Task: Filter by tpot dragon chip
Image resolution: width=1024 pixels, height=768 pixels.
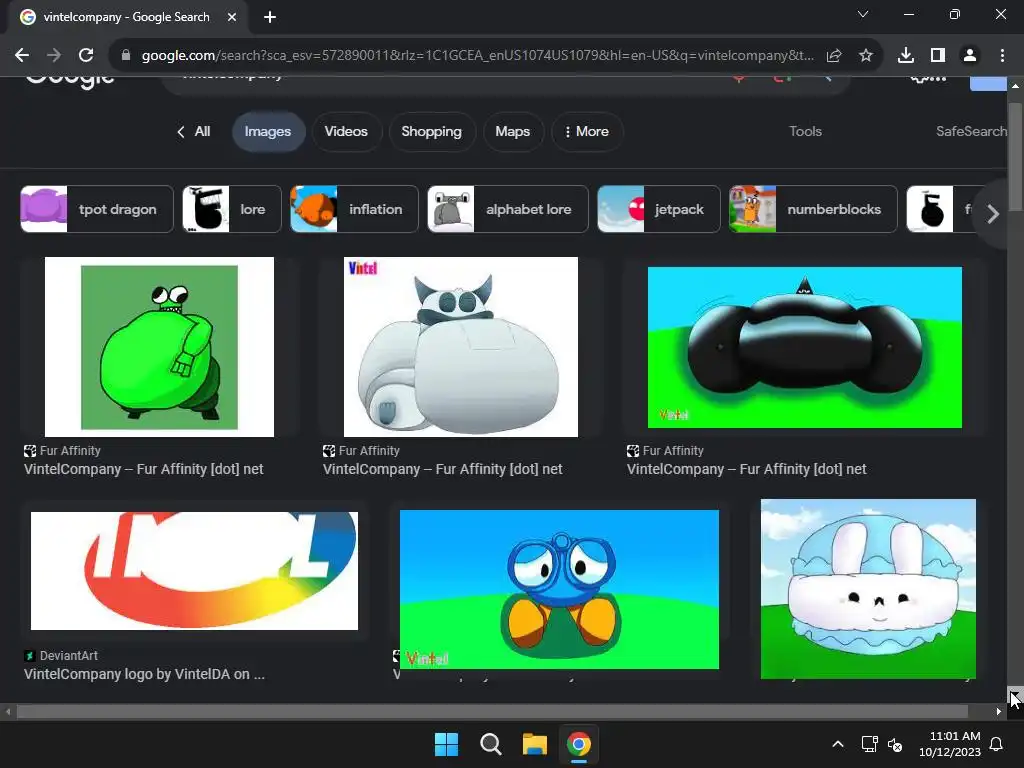Action: pyautogui.click(x=97, y=209)
